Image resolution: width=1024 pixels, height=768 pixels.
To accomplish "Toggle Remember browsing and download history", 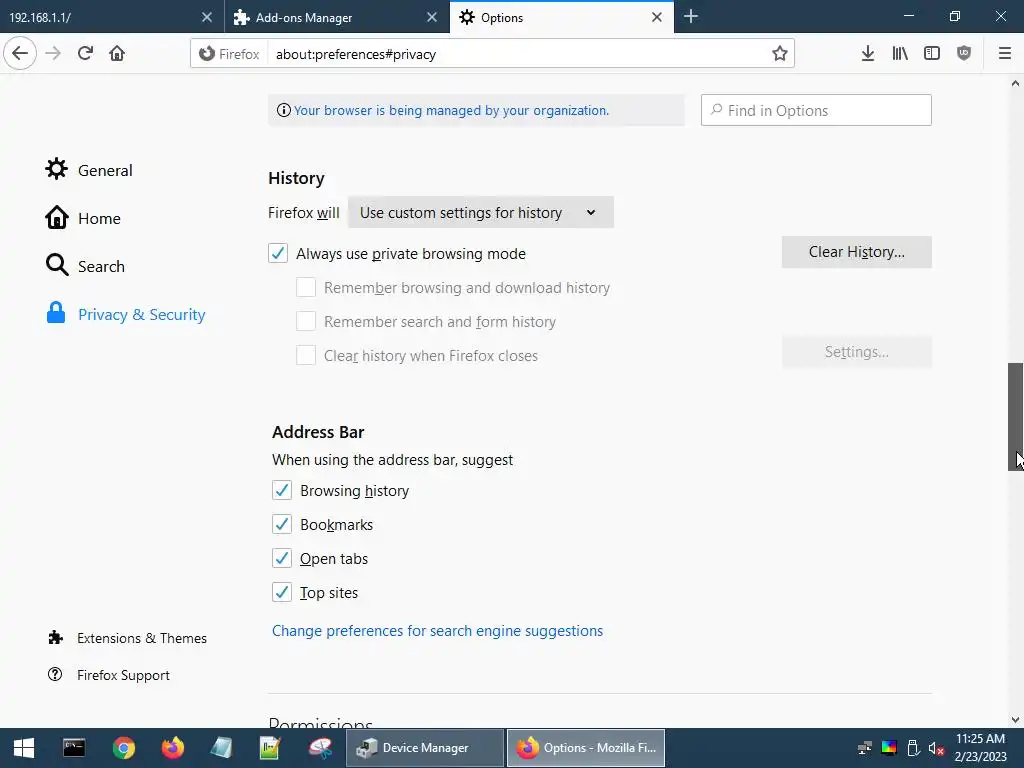I will [x=306, y=287].
